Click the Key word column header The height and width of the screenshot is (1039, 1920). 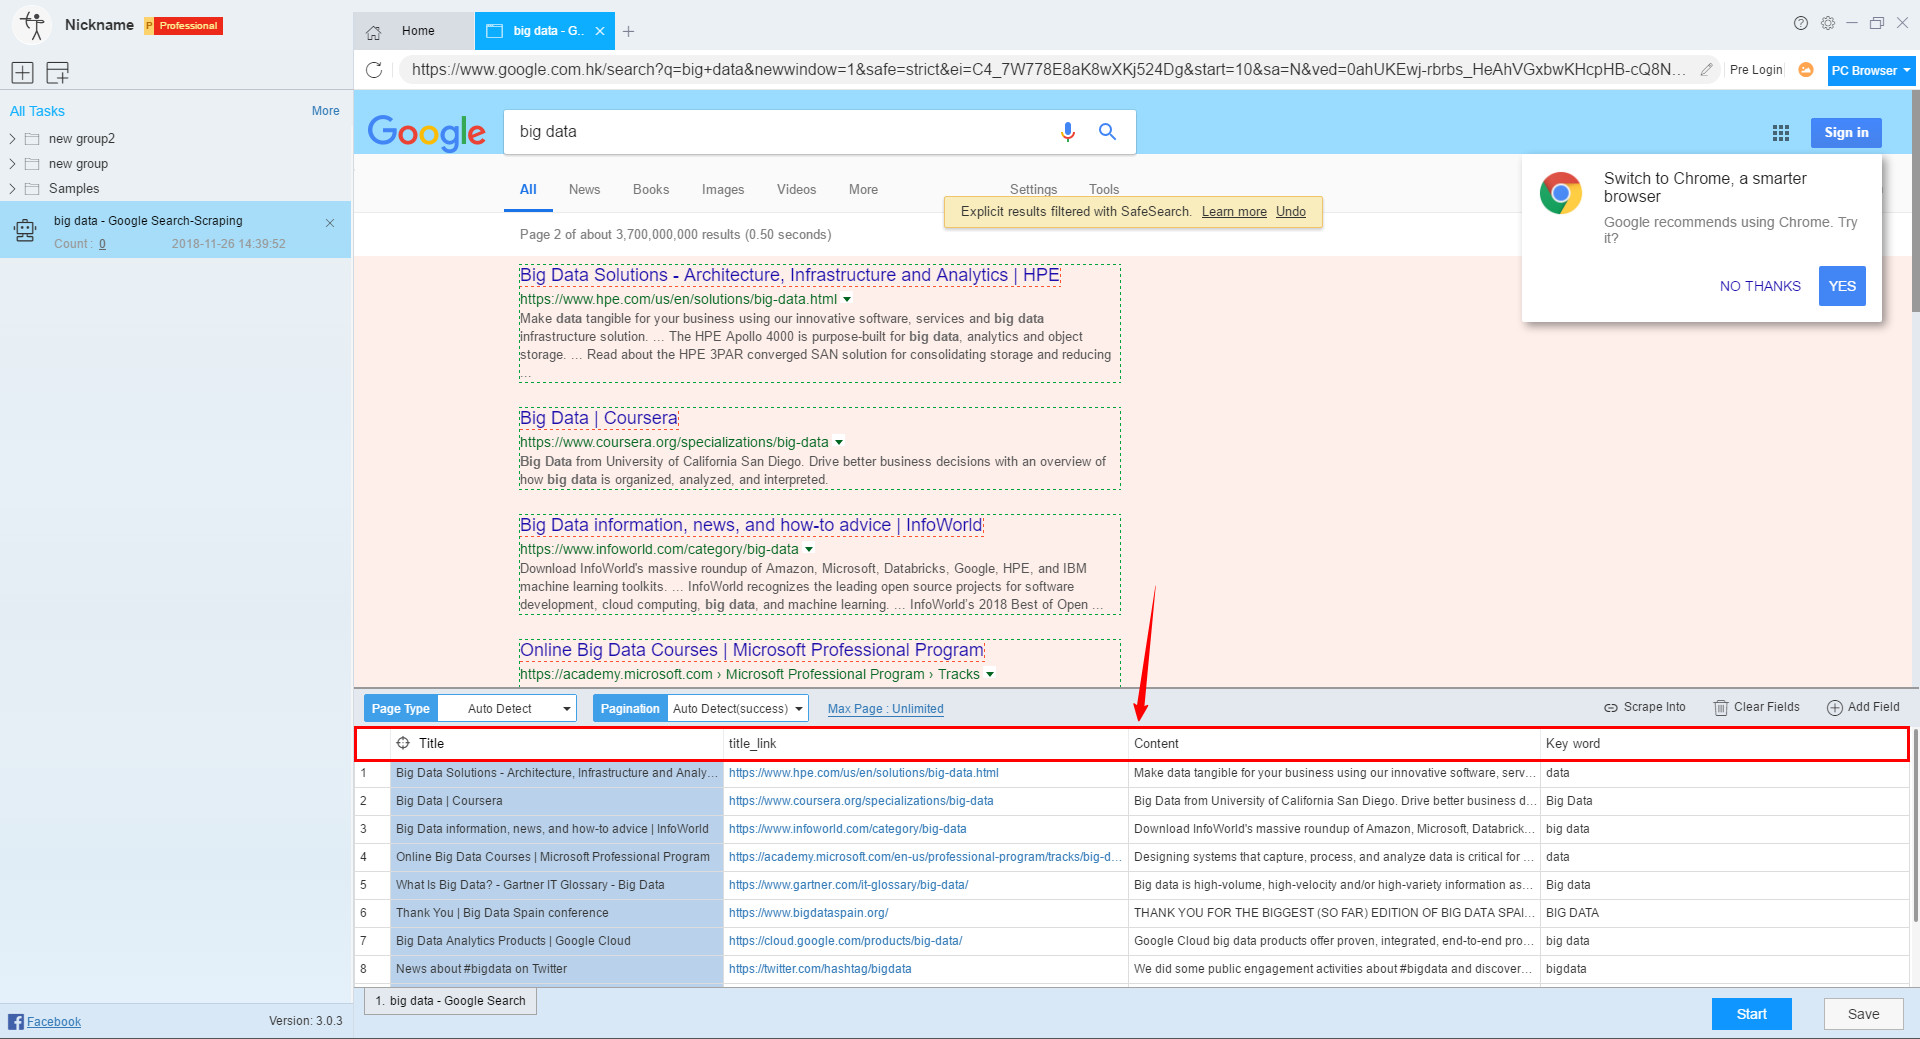(1724, 743)
